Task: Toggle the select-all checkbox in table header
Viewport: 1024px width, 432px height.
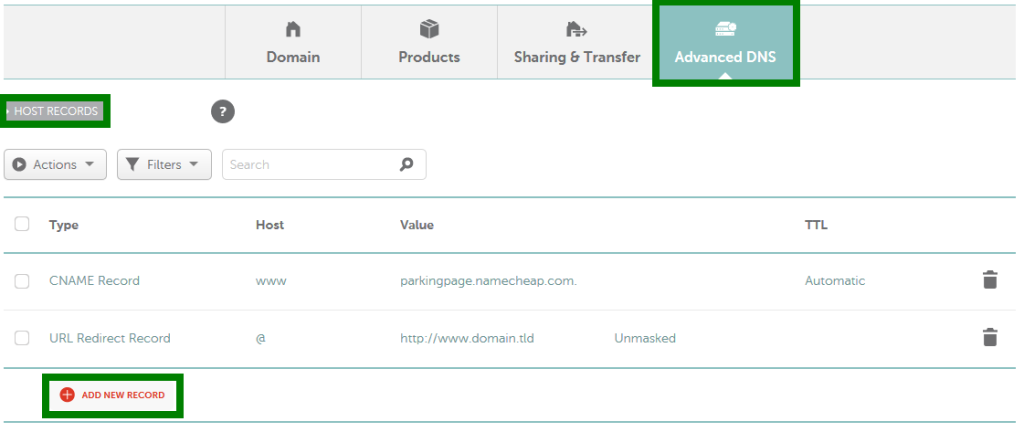Action: pos(22,224)
